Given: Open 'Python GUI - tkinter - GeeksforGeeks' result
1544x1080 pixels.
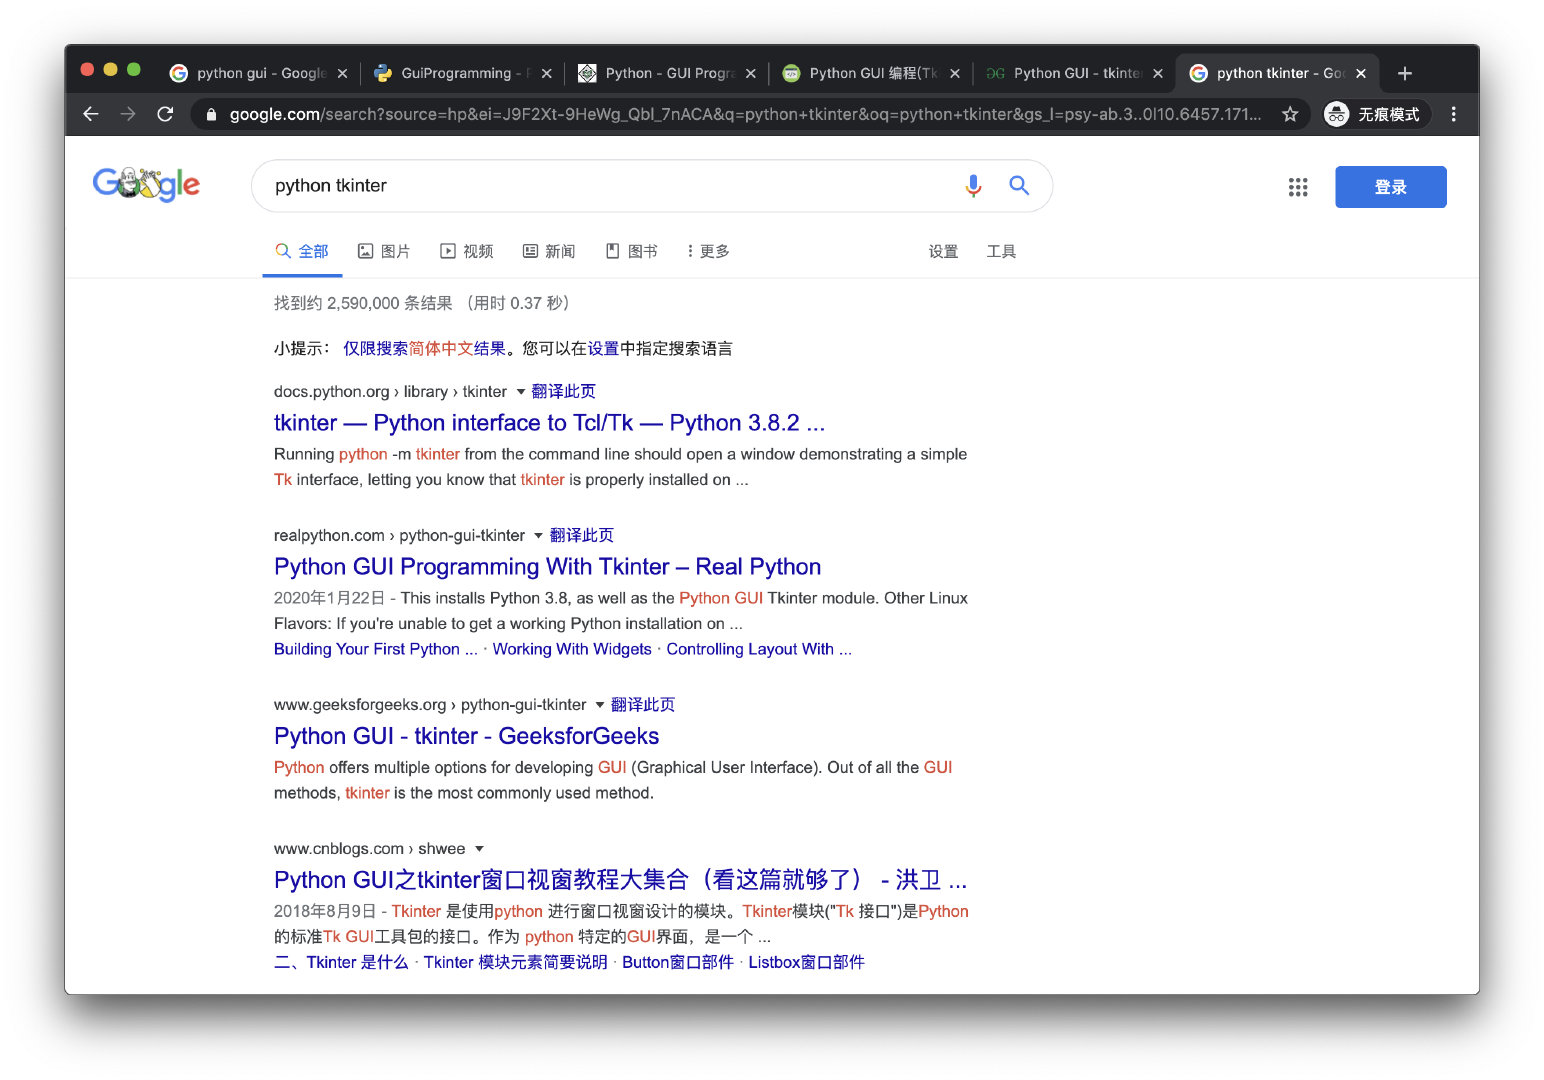Looking at the screenshot, I should [x=466, y=736].
